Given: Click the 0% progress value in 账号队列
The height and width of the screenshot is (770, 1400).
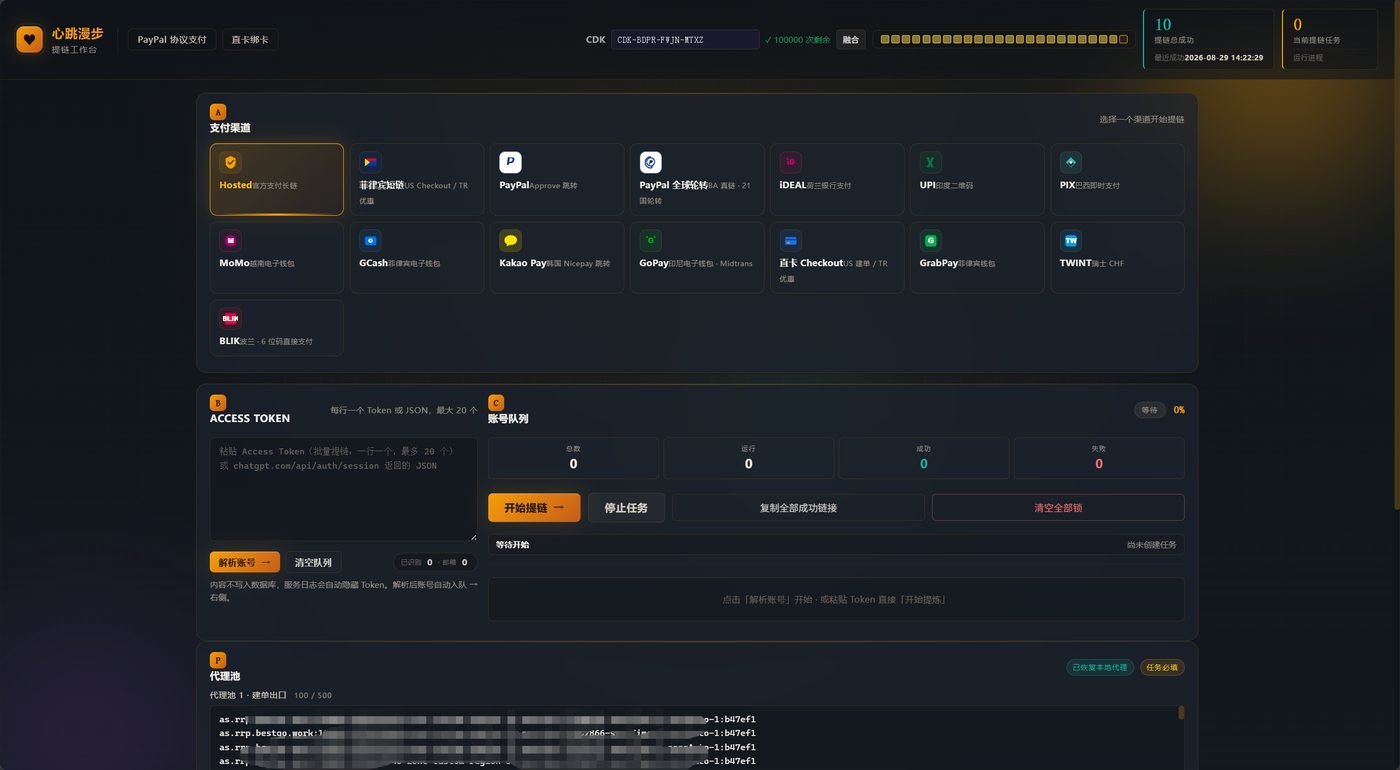Looking at the screenshot, I should (x=1179, y=410).
